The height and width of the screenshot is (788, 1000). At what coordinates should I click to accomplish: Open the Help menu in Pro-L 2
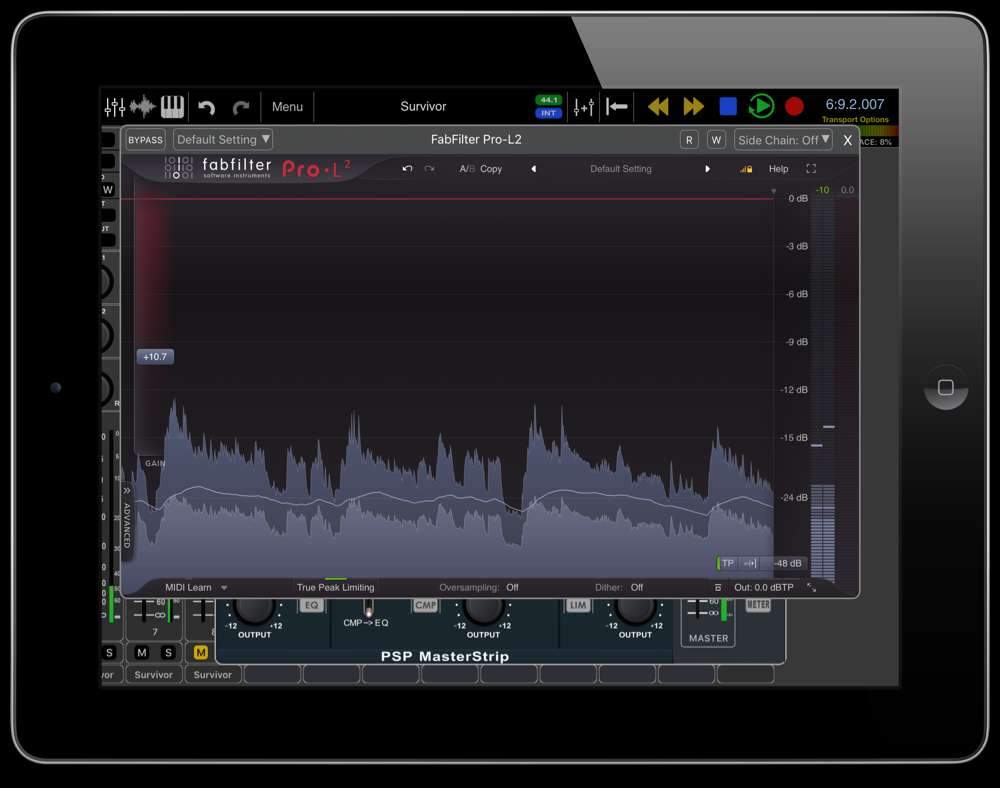click(778, 169)
